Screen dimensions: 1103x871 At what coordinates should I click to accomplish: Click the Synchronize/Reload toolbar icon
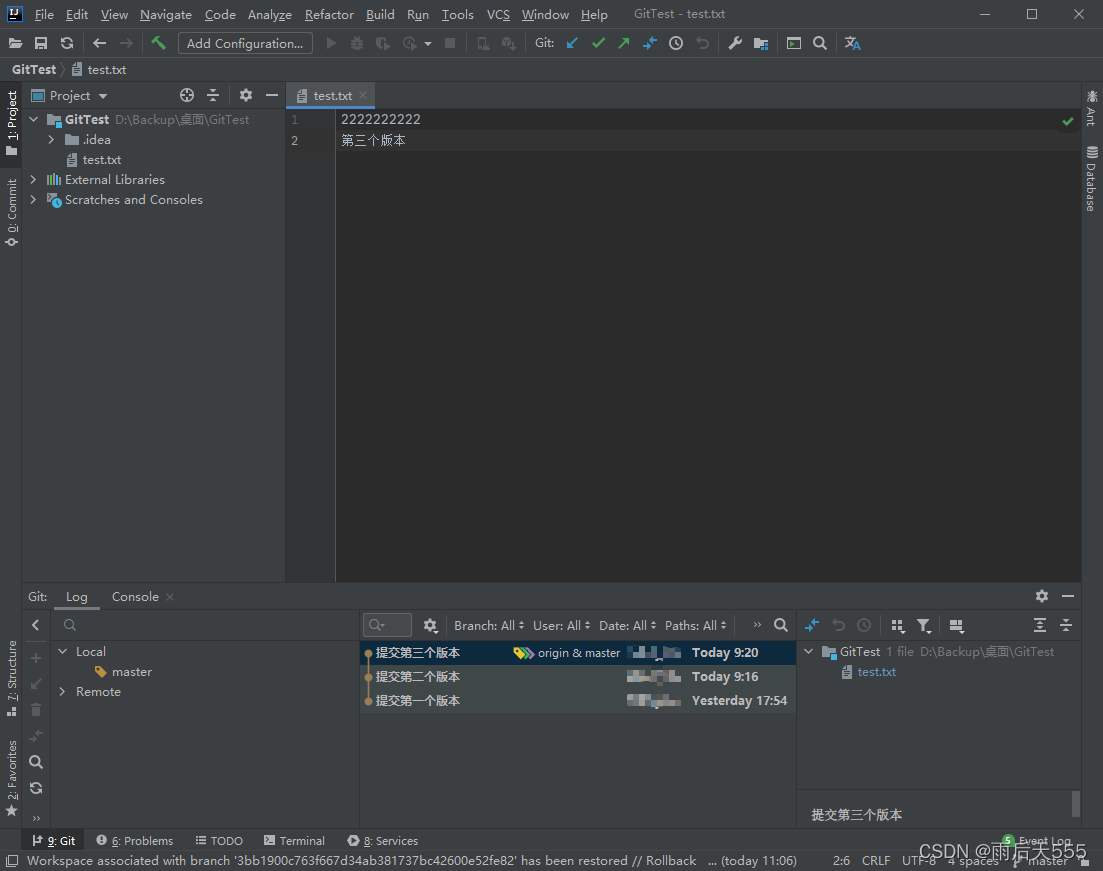67,44
